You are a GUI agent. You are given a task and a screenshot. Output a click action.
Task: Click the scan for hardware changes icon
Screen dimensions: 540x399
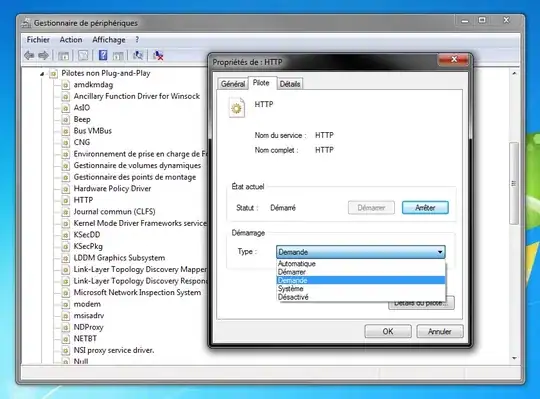138,55
